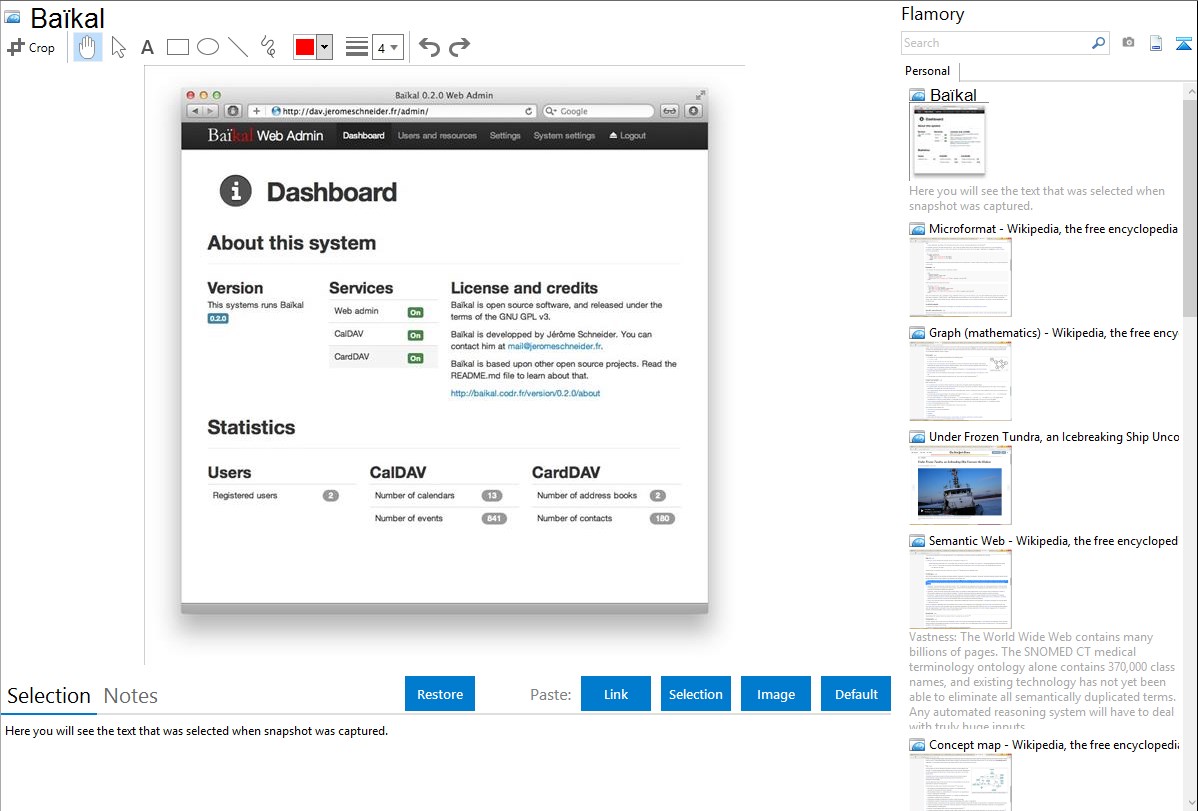Click the blue collapse icon in Flamory header
This screenshot has width=1198, height=811.
coord(1183,43)
